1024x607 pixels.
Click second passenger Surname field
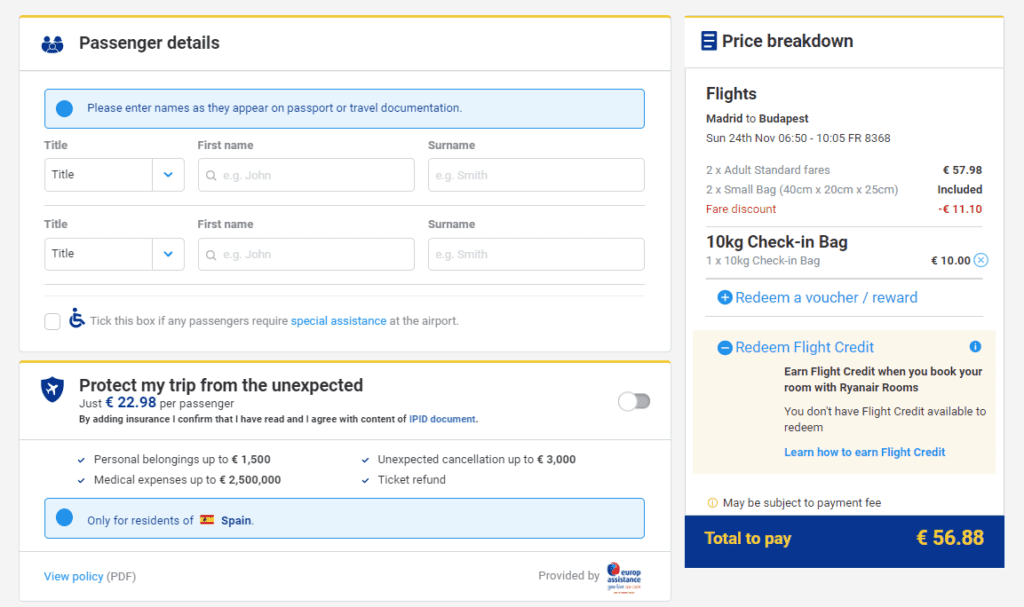point(536,254)
